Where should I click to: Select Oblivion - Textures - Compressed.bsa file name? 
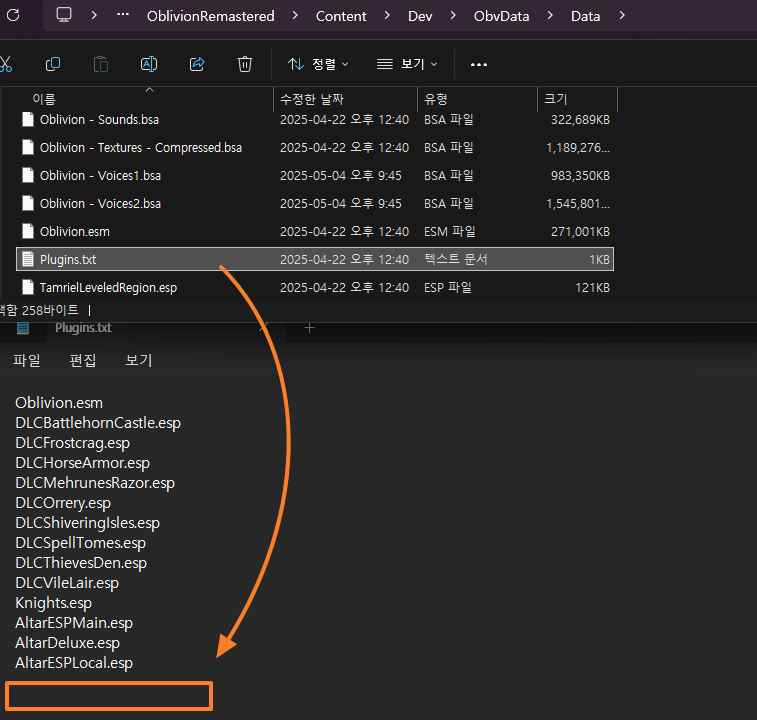point(141,147)
